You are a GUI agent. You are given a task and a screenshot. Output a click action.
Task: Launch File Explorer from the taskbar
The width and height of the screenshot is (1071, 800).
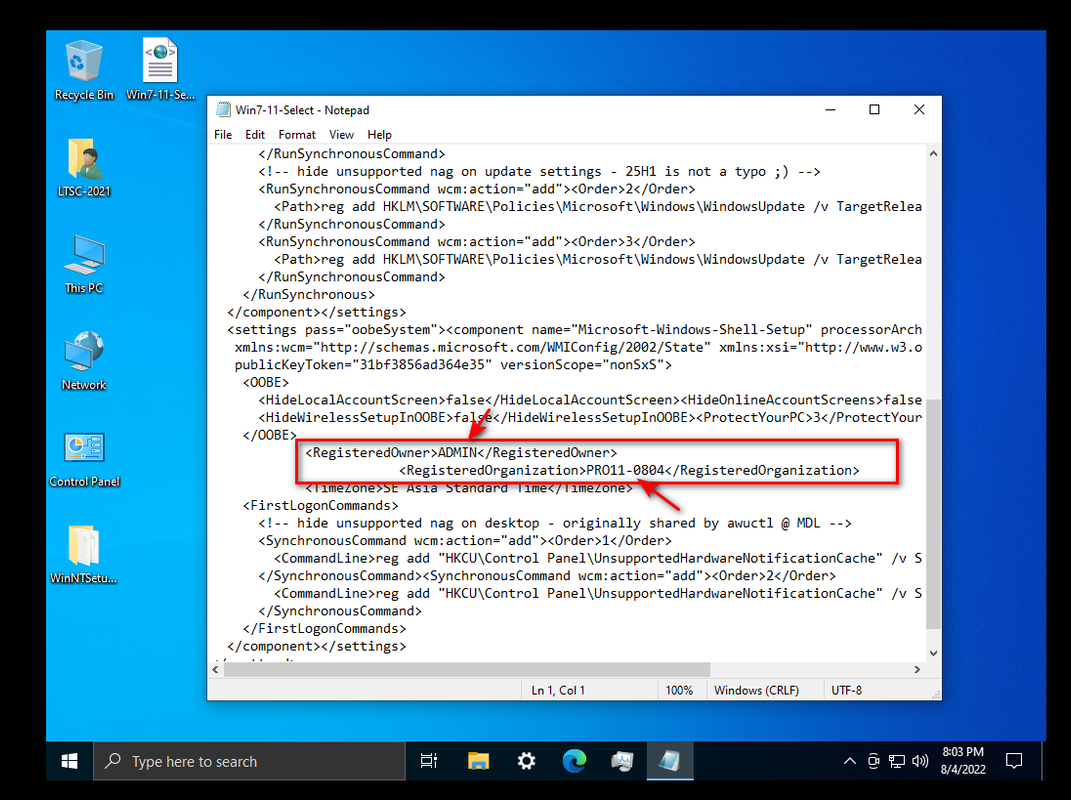coord(478,761)
